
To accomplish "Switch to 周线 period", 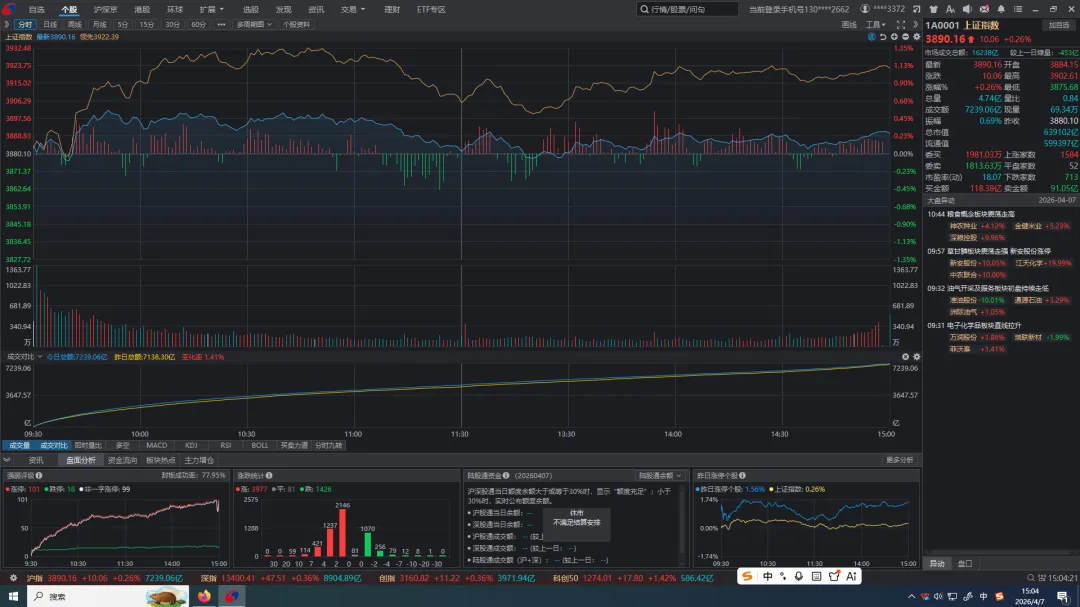I will pos(74,24).
